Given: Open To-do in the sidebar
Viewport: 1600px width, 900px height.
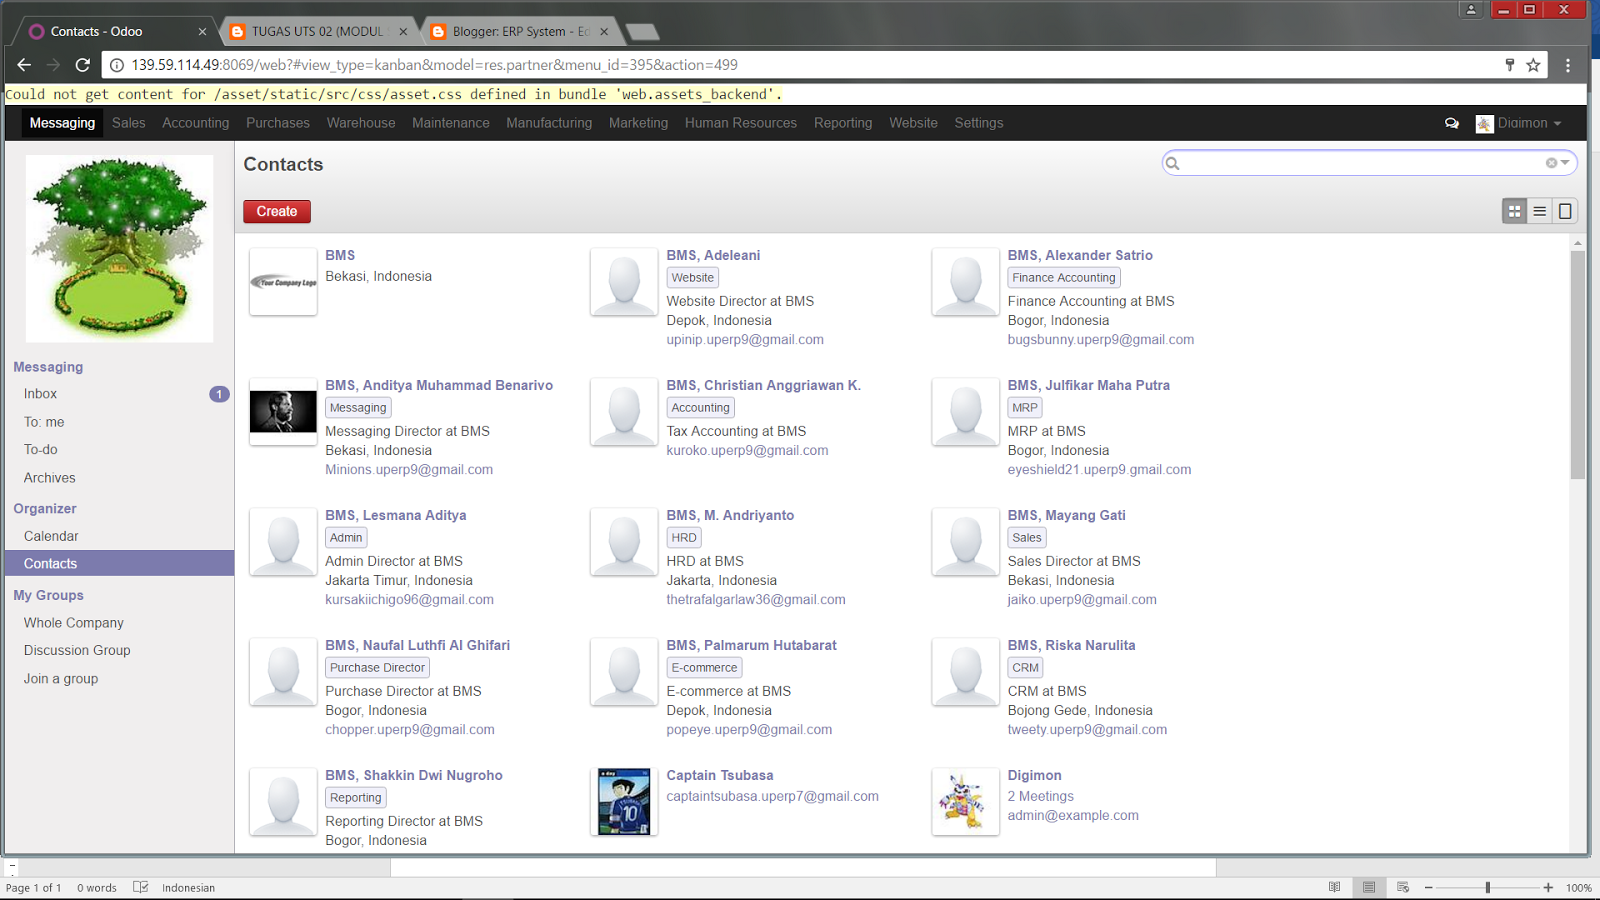Looking at the screenshot, I should click(41, 450).
